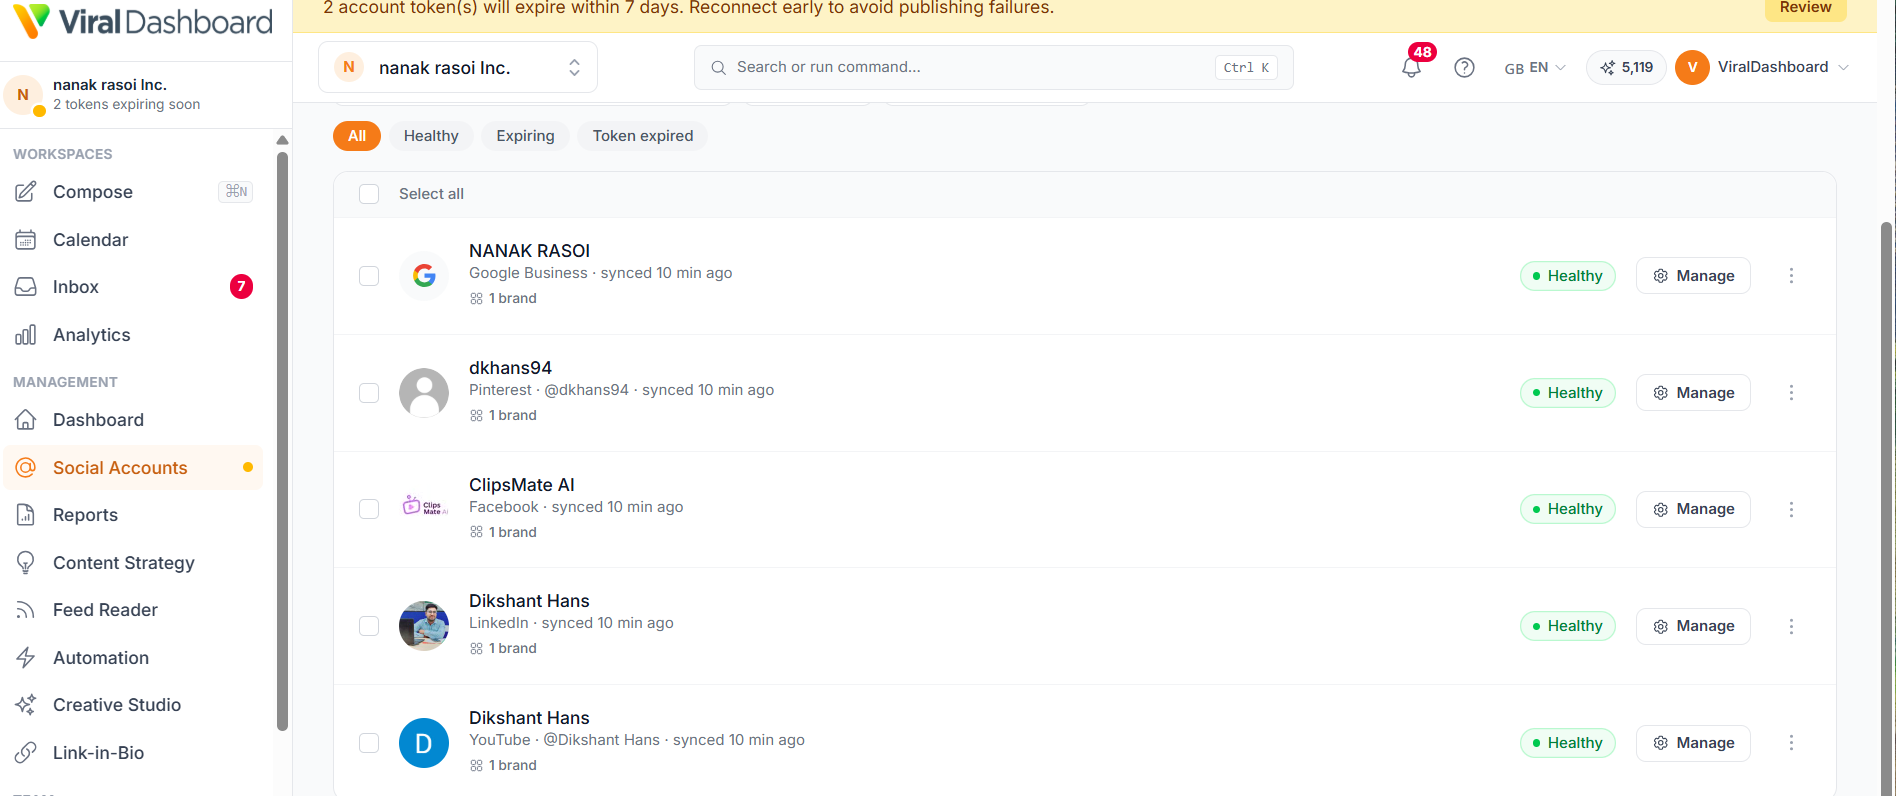Click the ClipsMate AI Facebook page logo
The width and height of the screenshot is (1896, 796).
tap(424, 509)
